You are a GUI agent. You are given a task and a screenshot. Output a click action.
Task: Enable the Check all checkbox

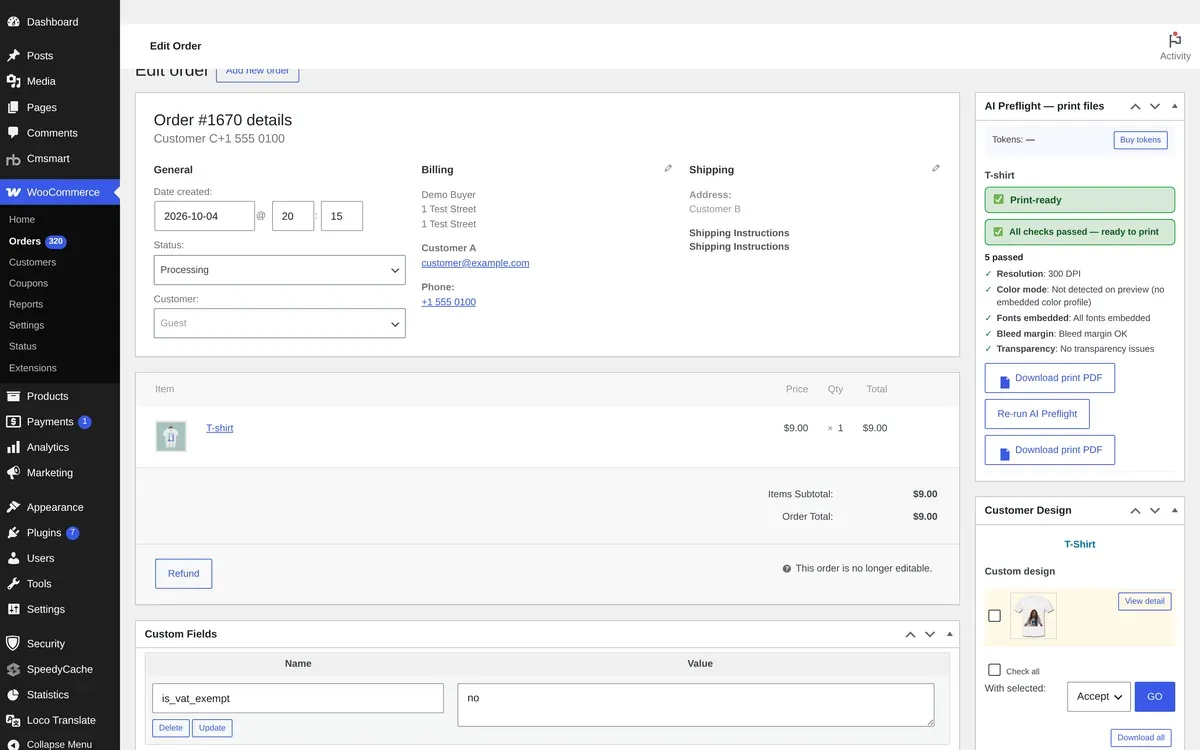994,670
